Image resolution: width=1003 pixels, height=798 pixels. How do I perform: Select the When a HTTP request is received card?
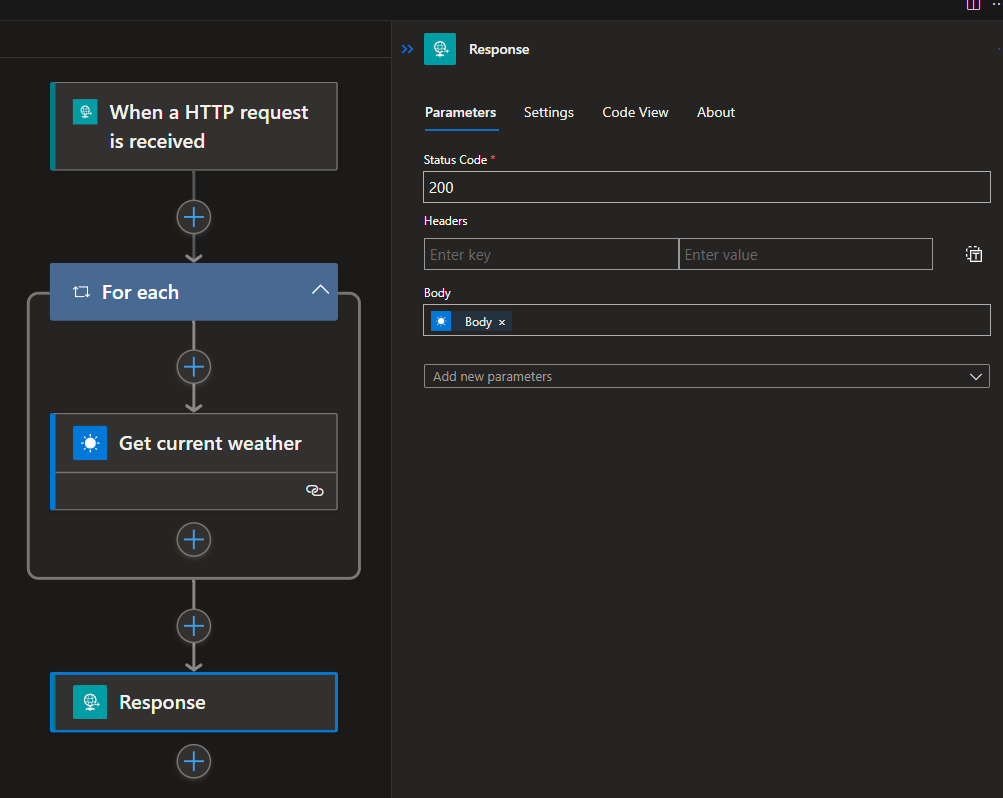(194, 127)
